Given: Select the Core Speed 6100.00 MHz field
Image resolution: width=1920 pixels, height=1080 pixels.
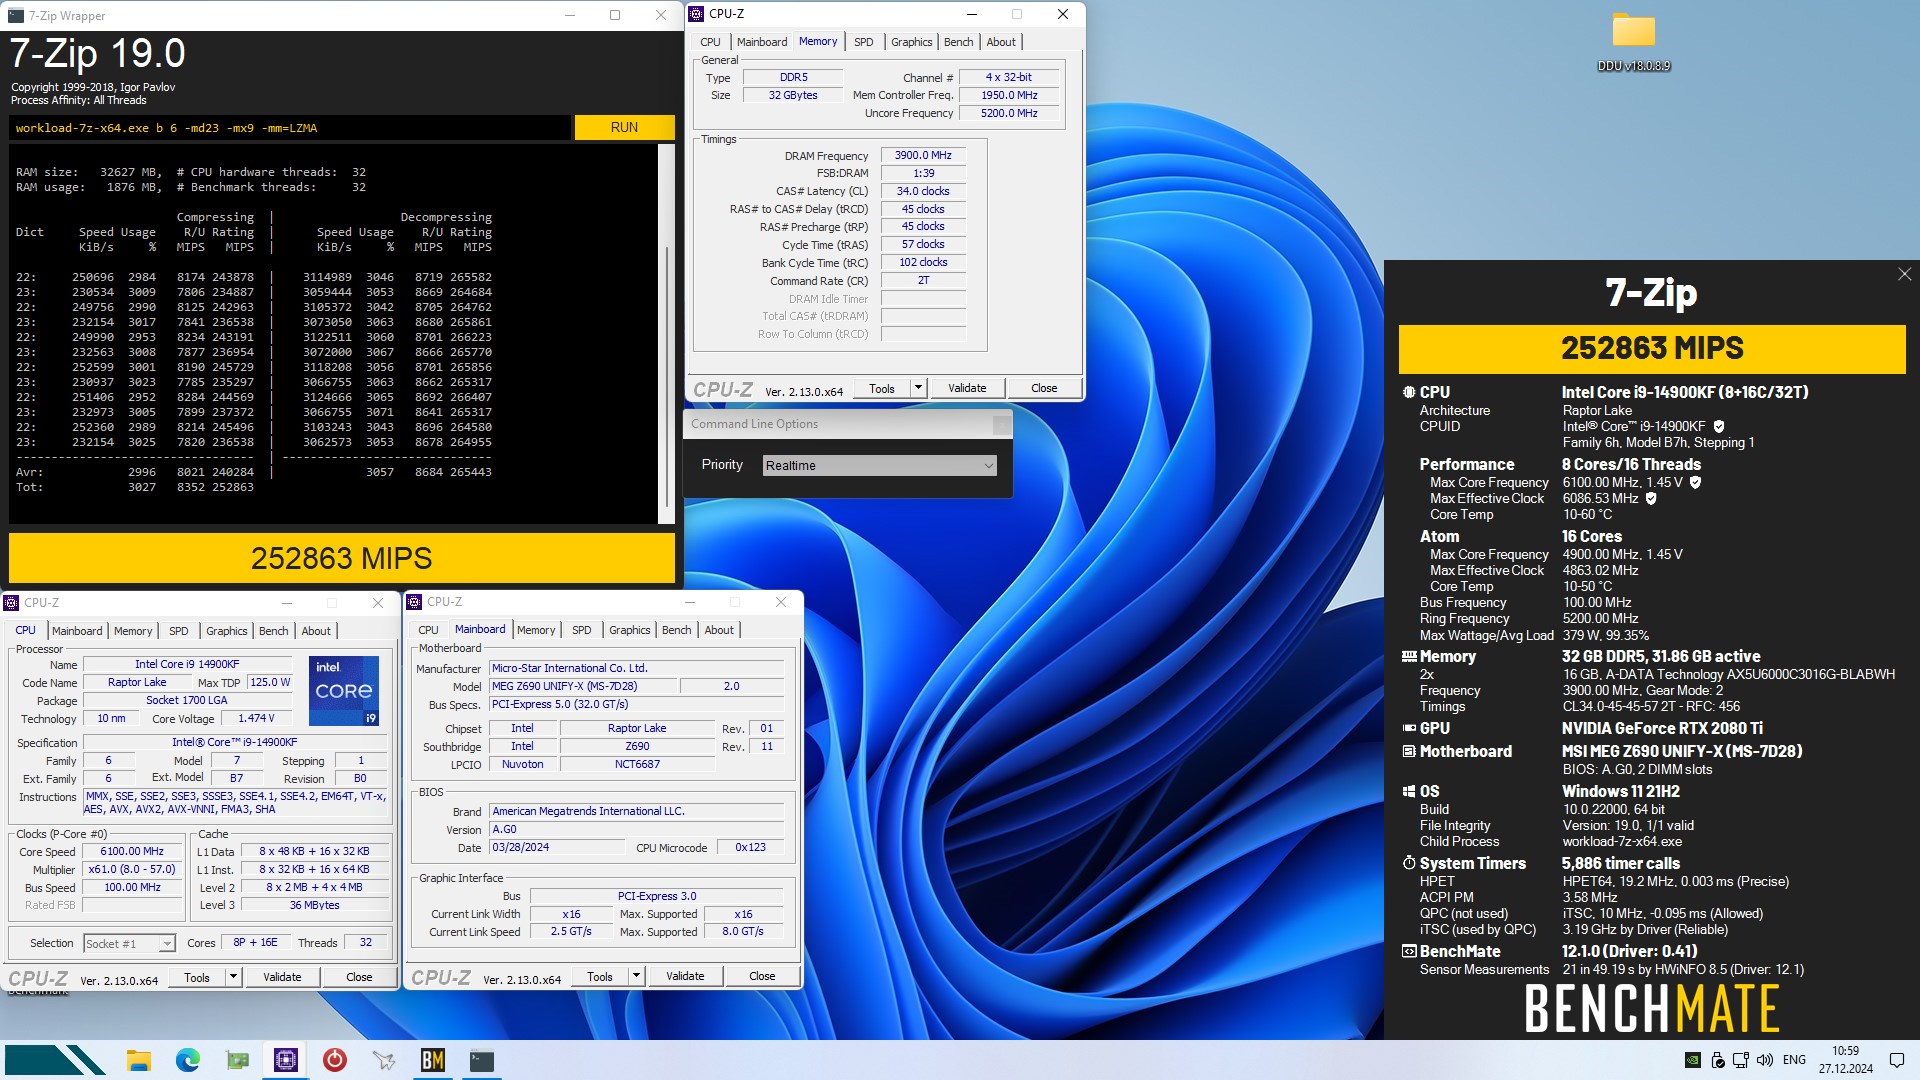Looking at the screenshot, I should pyautogui.click(x=132, y=851).
